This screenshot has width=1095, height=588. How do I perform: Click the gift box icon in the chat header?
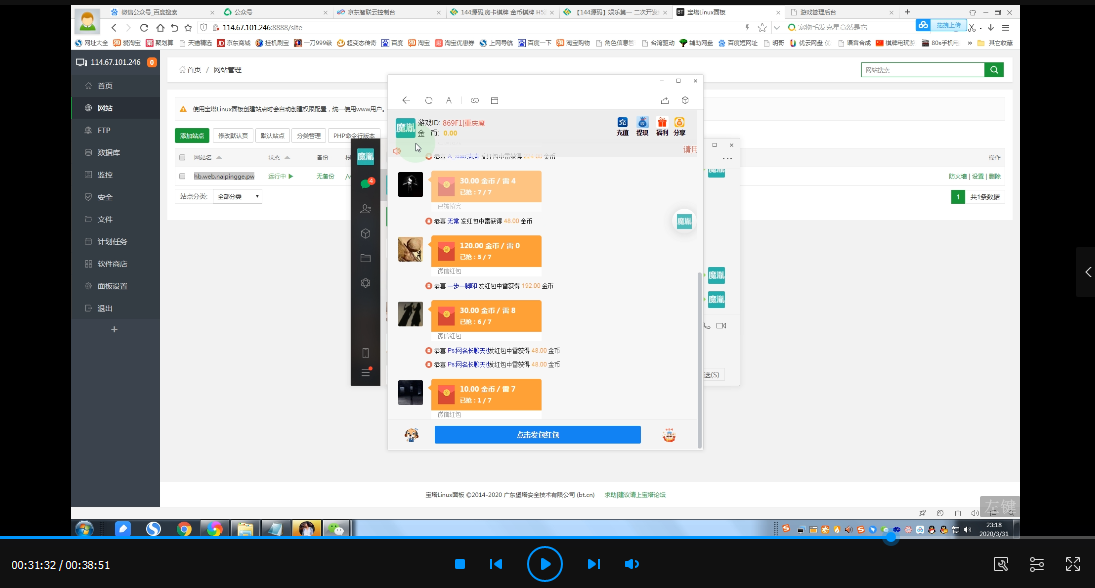click(x=661, y=124)
